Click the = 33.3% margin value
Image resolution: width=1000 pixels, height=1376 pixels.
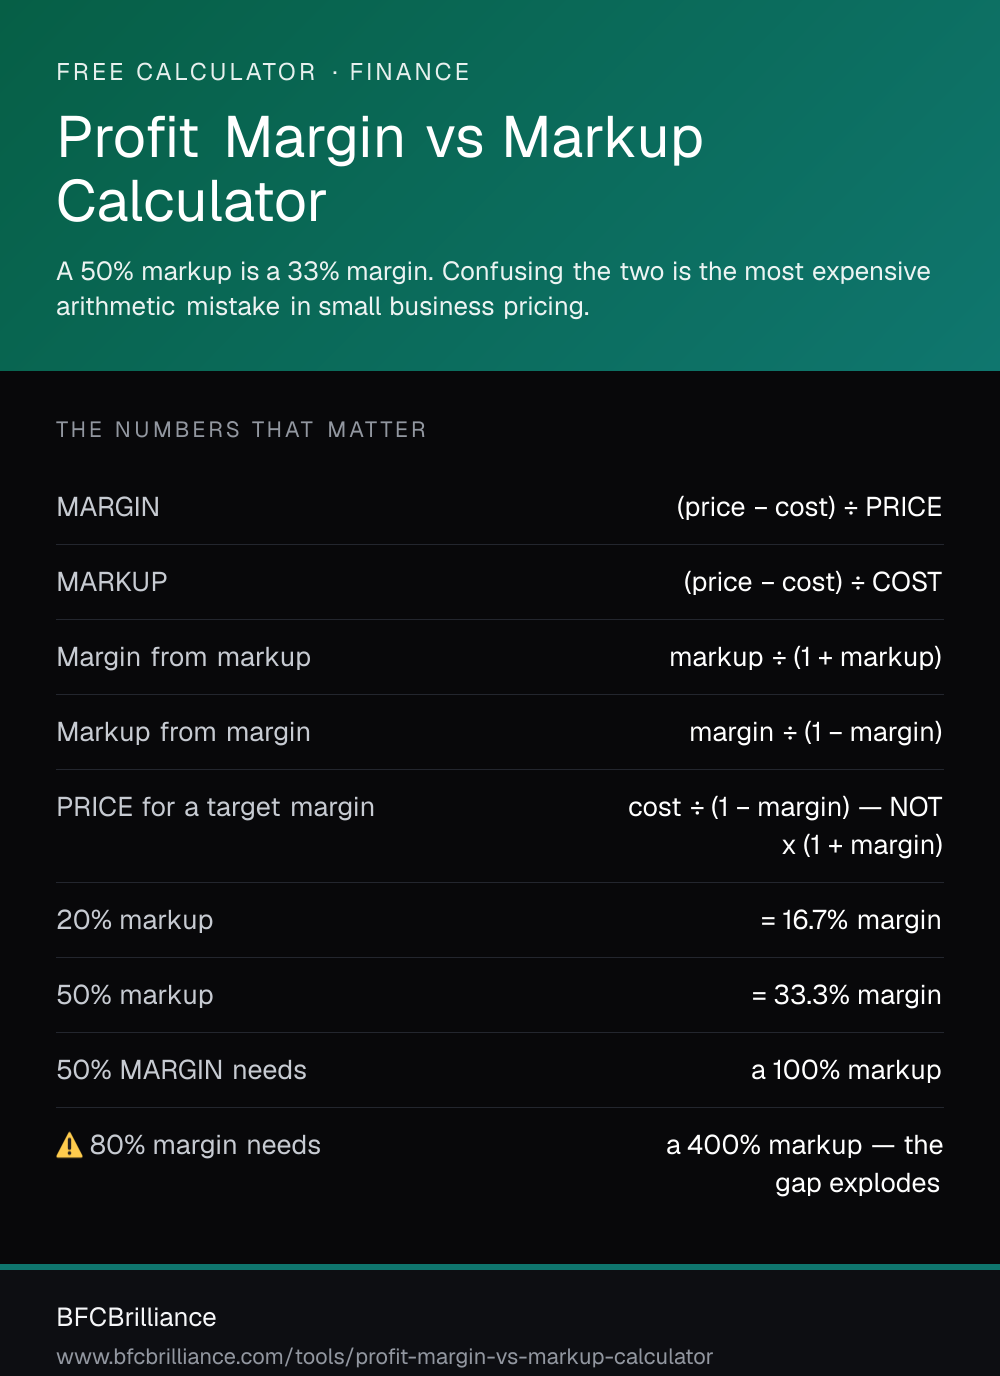pyautogui.click(x=847, y=995)
